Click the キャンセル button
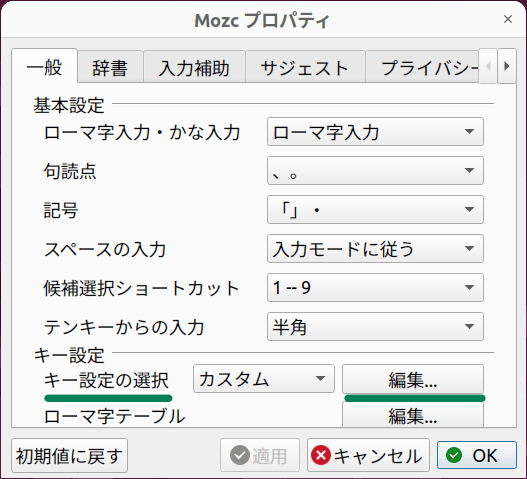Image resolution: width=527 pixels, height=479 pixels. click(368, 455)
